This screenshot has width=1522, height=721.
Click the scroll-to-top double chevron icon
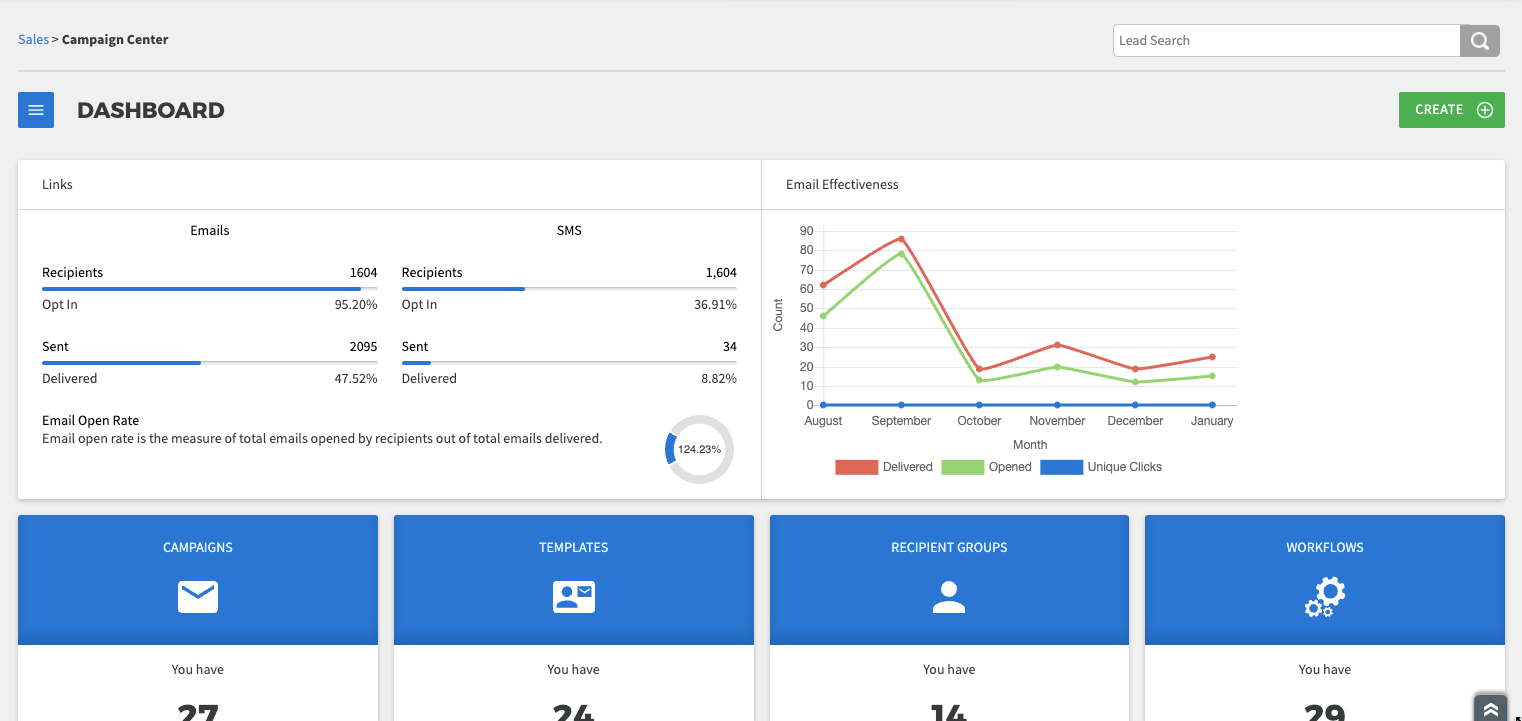tap(1490, 708)
